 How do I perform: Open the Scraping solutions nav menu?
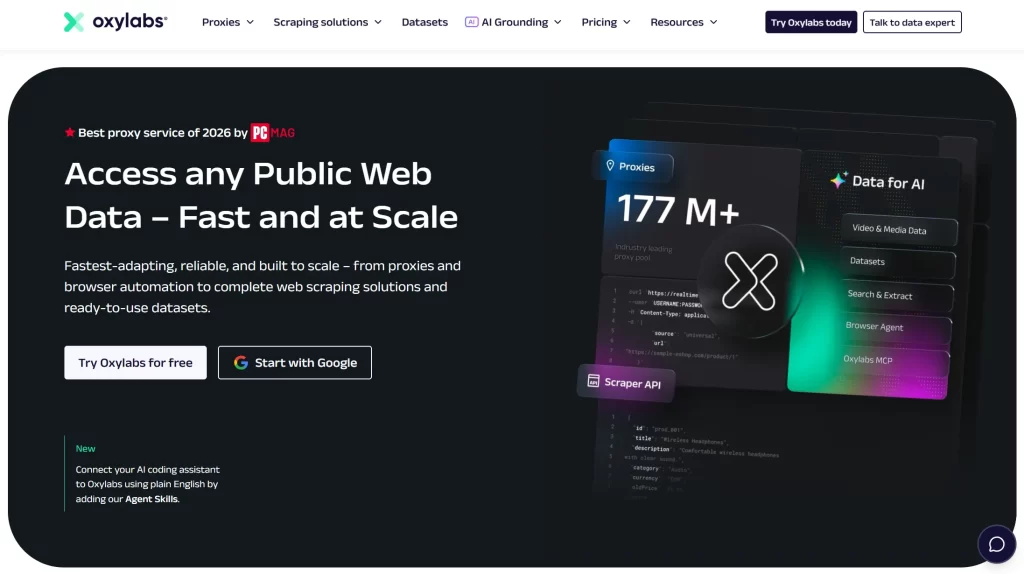point(327,22)
